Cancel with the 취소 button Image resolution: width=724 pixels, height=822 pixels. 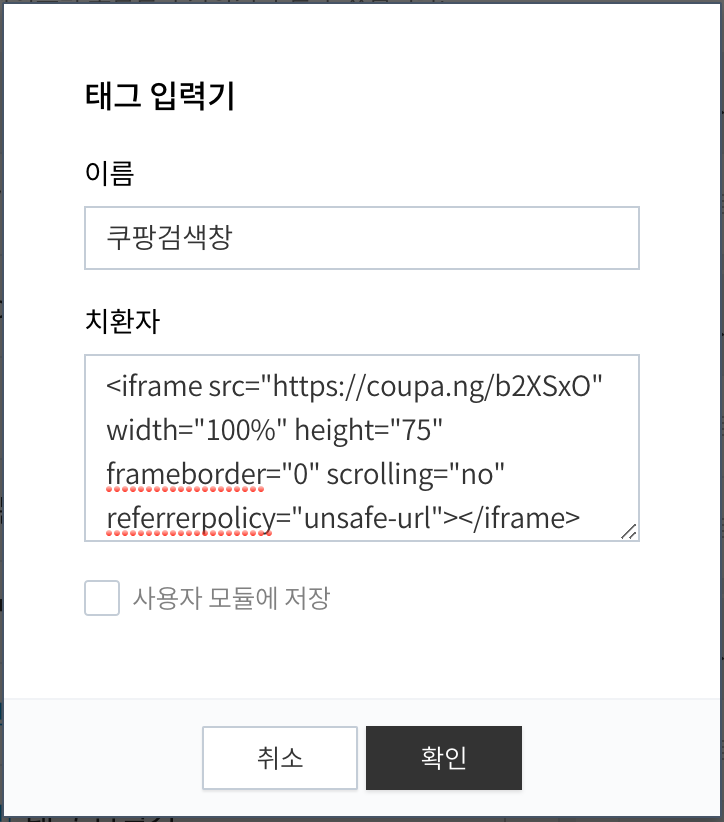click(280, 758)
